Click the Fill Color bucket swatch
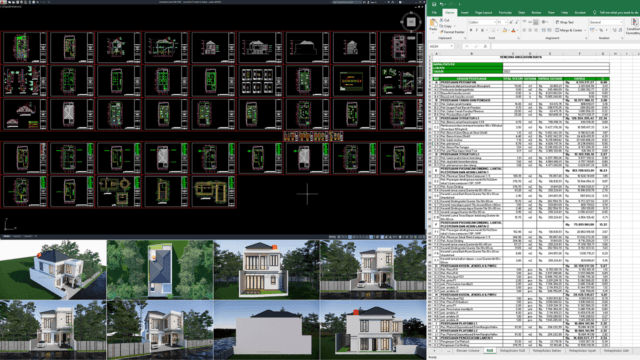Screen dimensions: 640x360 coord(504,30)
